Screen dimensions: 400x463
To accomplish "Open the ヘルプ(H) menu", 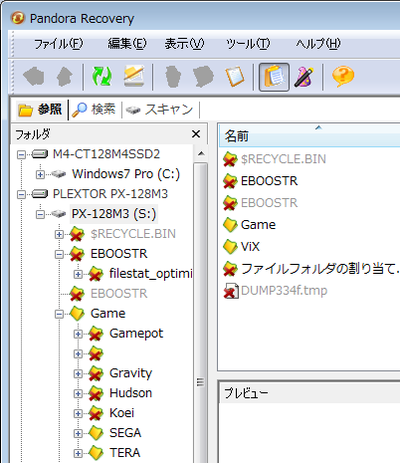I will (318, 44).
